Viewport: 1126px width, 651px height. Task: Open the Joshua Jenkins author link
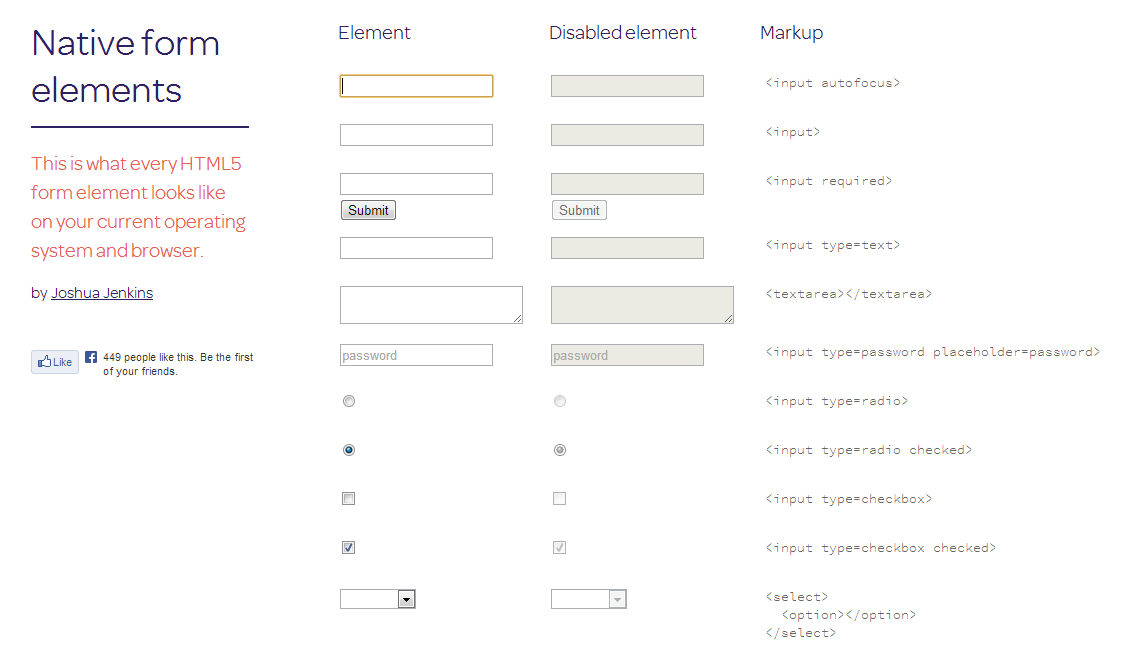pyautogui.click(x=102, y=292)
